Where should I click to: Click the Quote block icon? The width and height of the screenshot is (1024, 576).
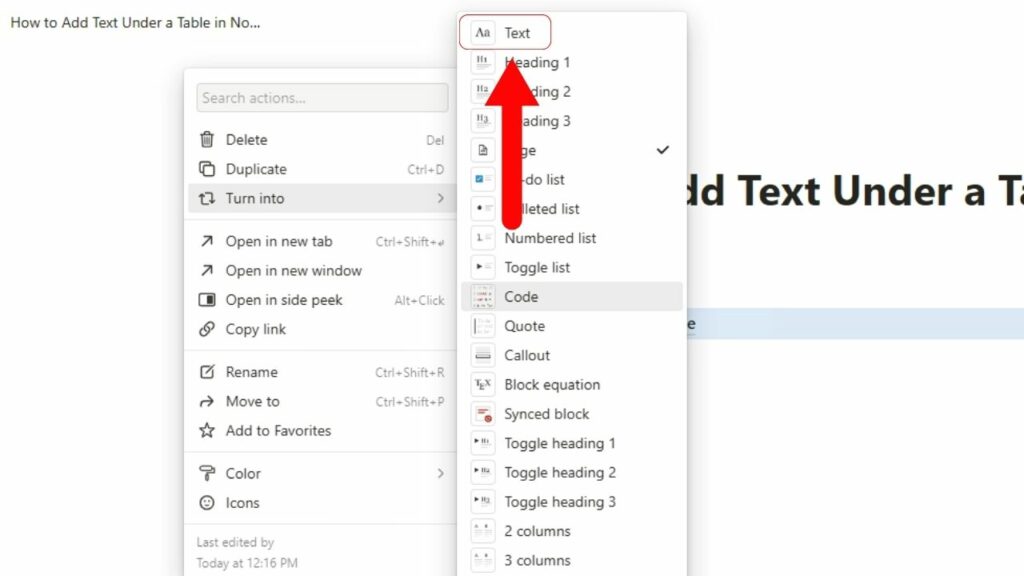coord(482,325)
